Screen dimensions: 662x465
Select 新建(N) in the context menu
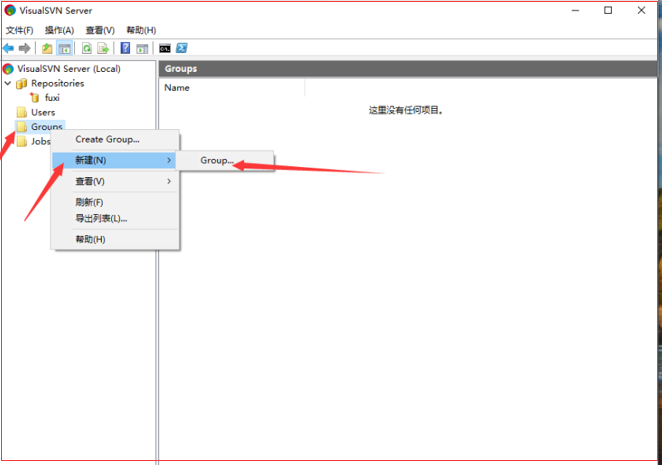pyautogui.click(x=114, y=160)
